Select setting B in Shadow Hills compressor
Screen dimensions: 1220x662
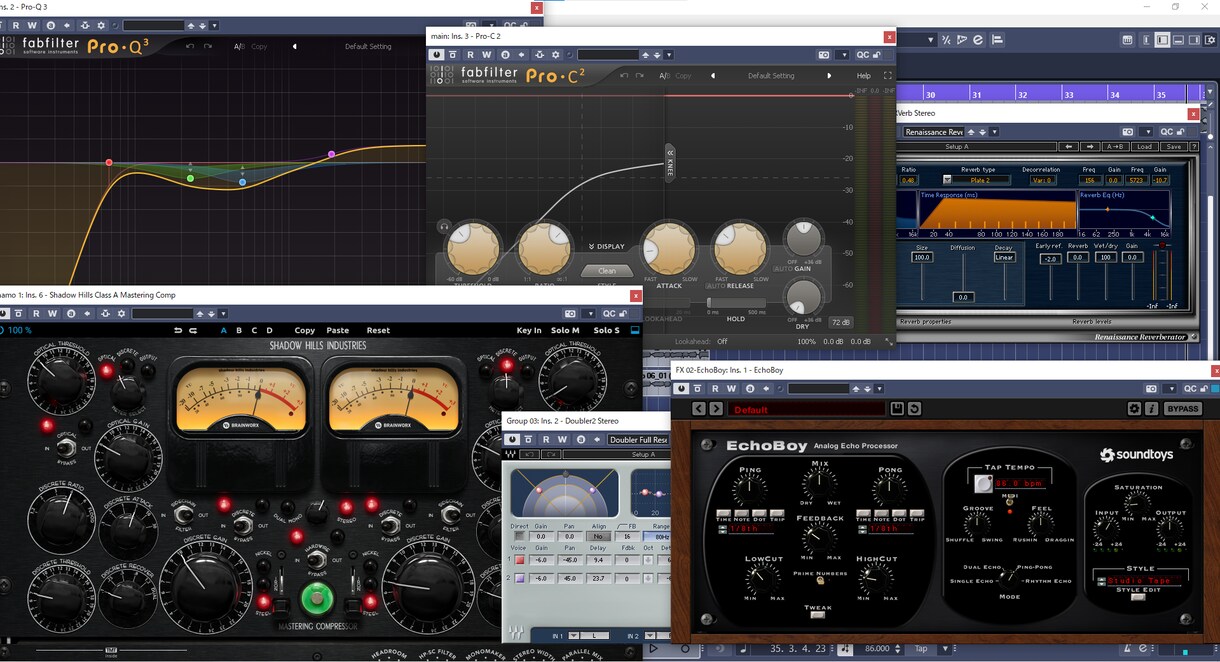239,330
